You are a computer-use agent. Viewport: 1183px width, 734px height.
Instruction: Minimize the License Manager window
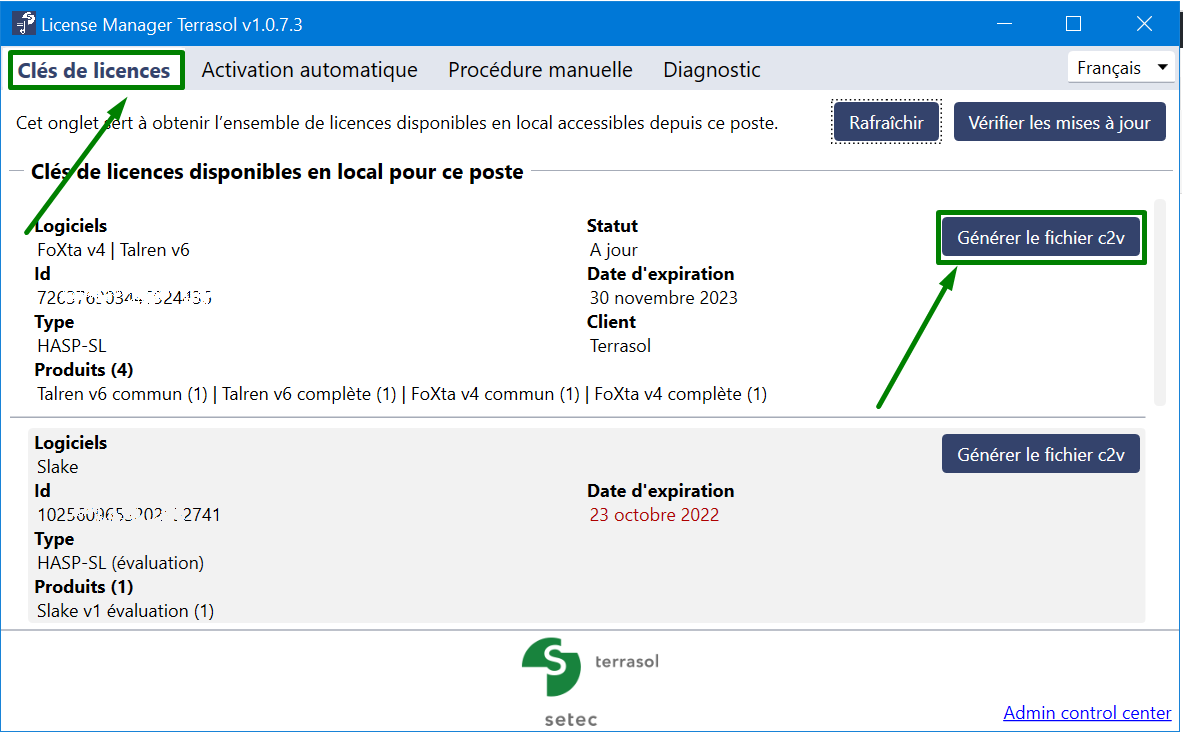point(1004,23)
